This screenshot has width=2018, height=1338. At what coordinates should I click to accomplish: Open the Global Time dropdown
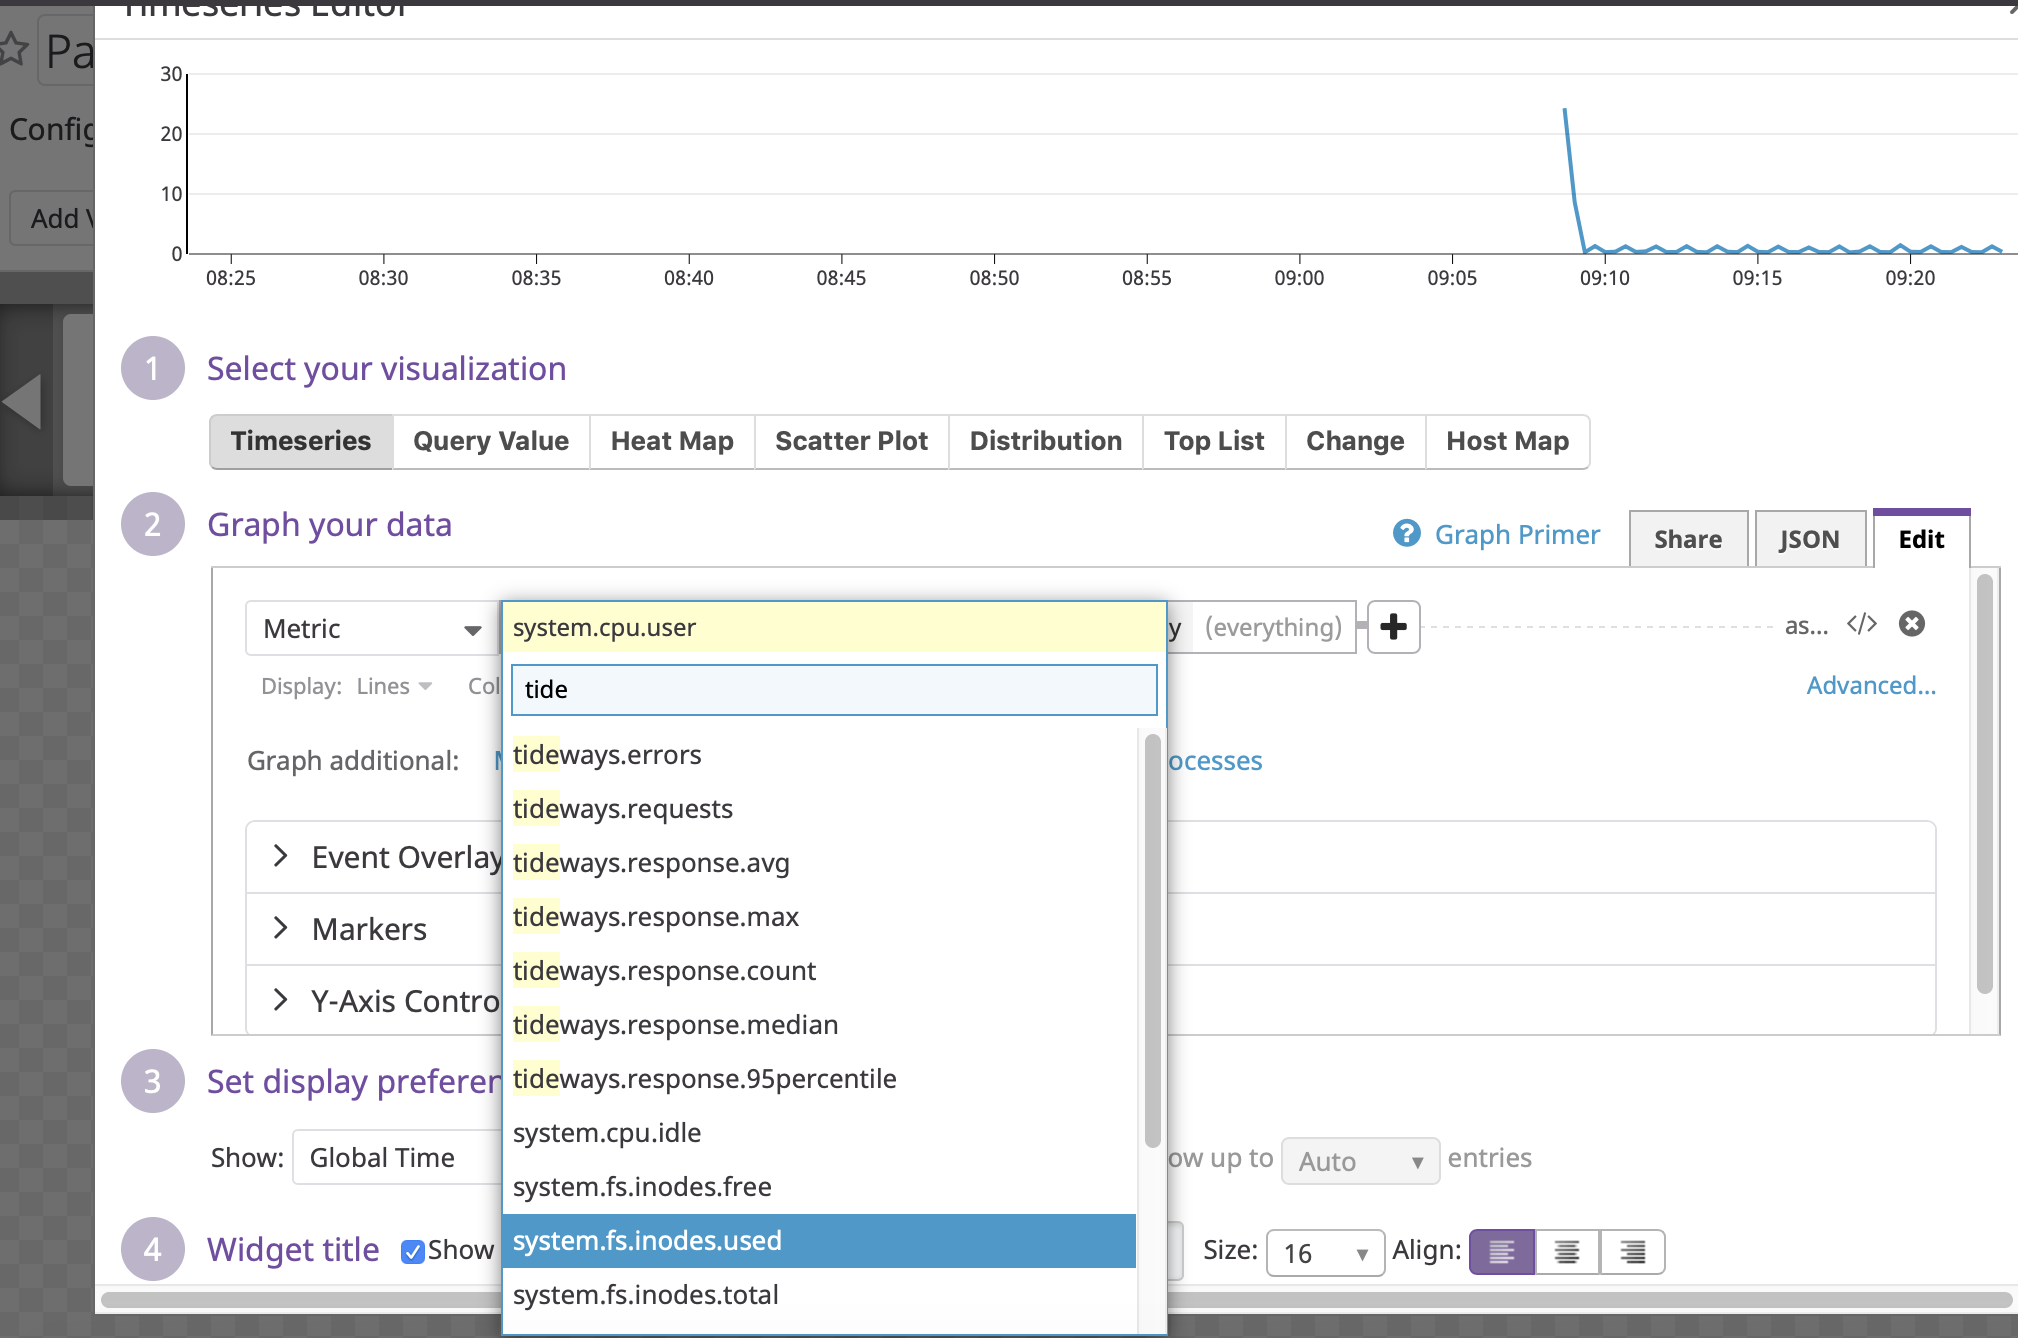tap(397, 1157)
